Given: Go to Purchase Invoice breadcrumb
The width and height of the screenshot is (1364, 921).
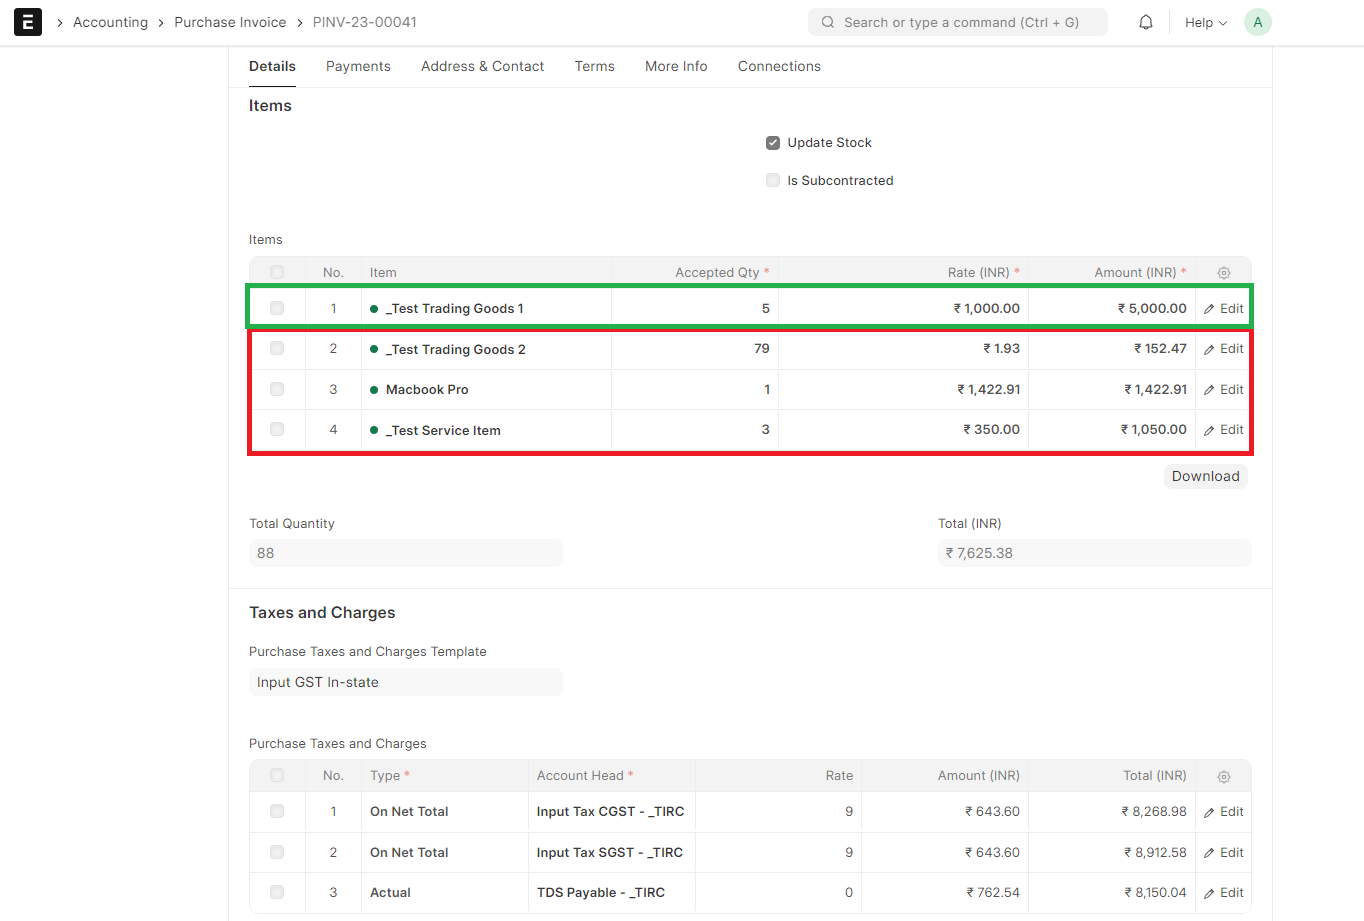Looking at the screenshot, I should [230, 22].
